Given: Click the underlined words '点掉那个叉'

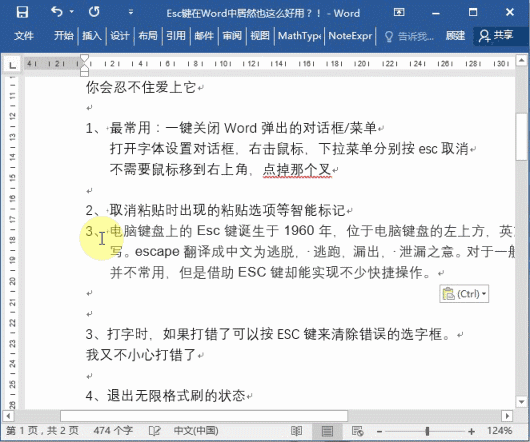Looking at the screenshot, I should click(x=297, y=169).
